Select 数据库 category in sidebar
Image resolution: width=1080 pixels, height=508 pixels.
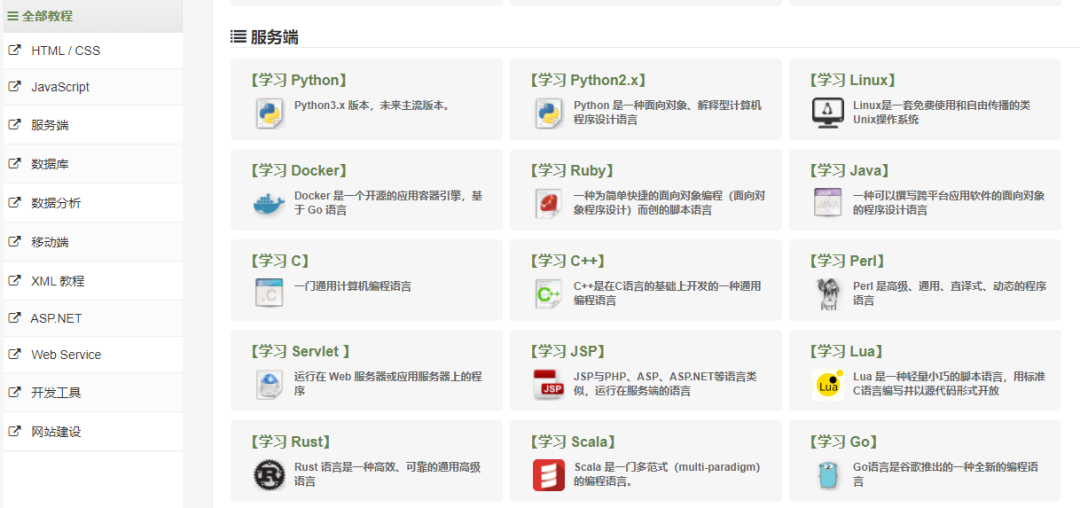[93, 163]
